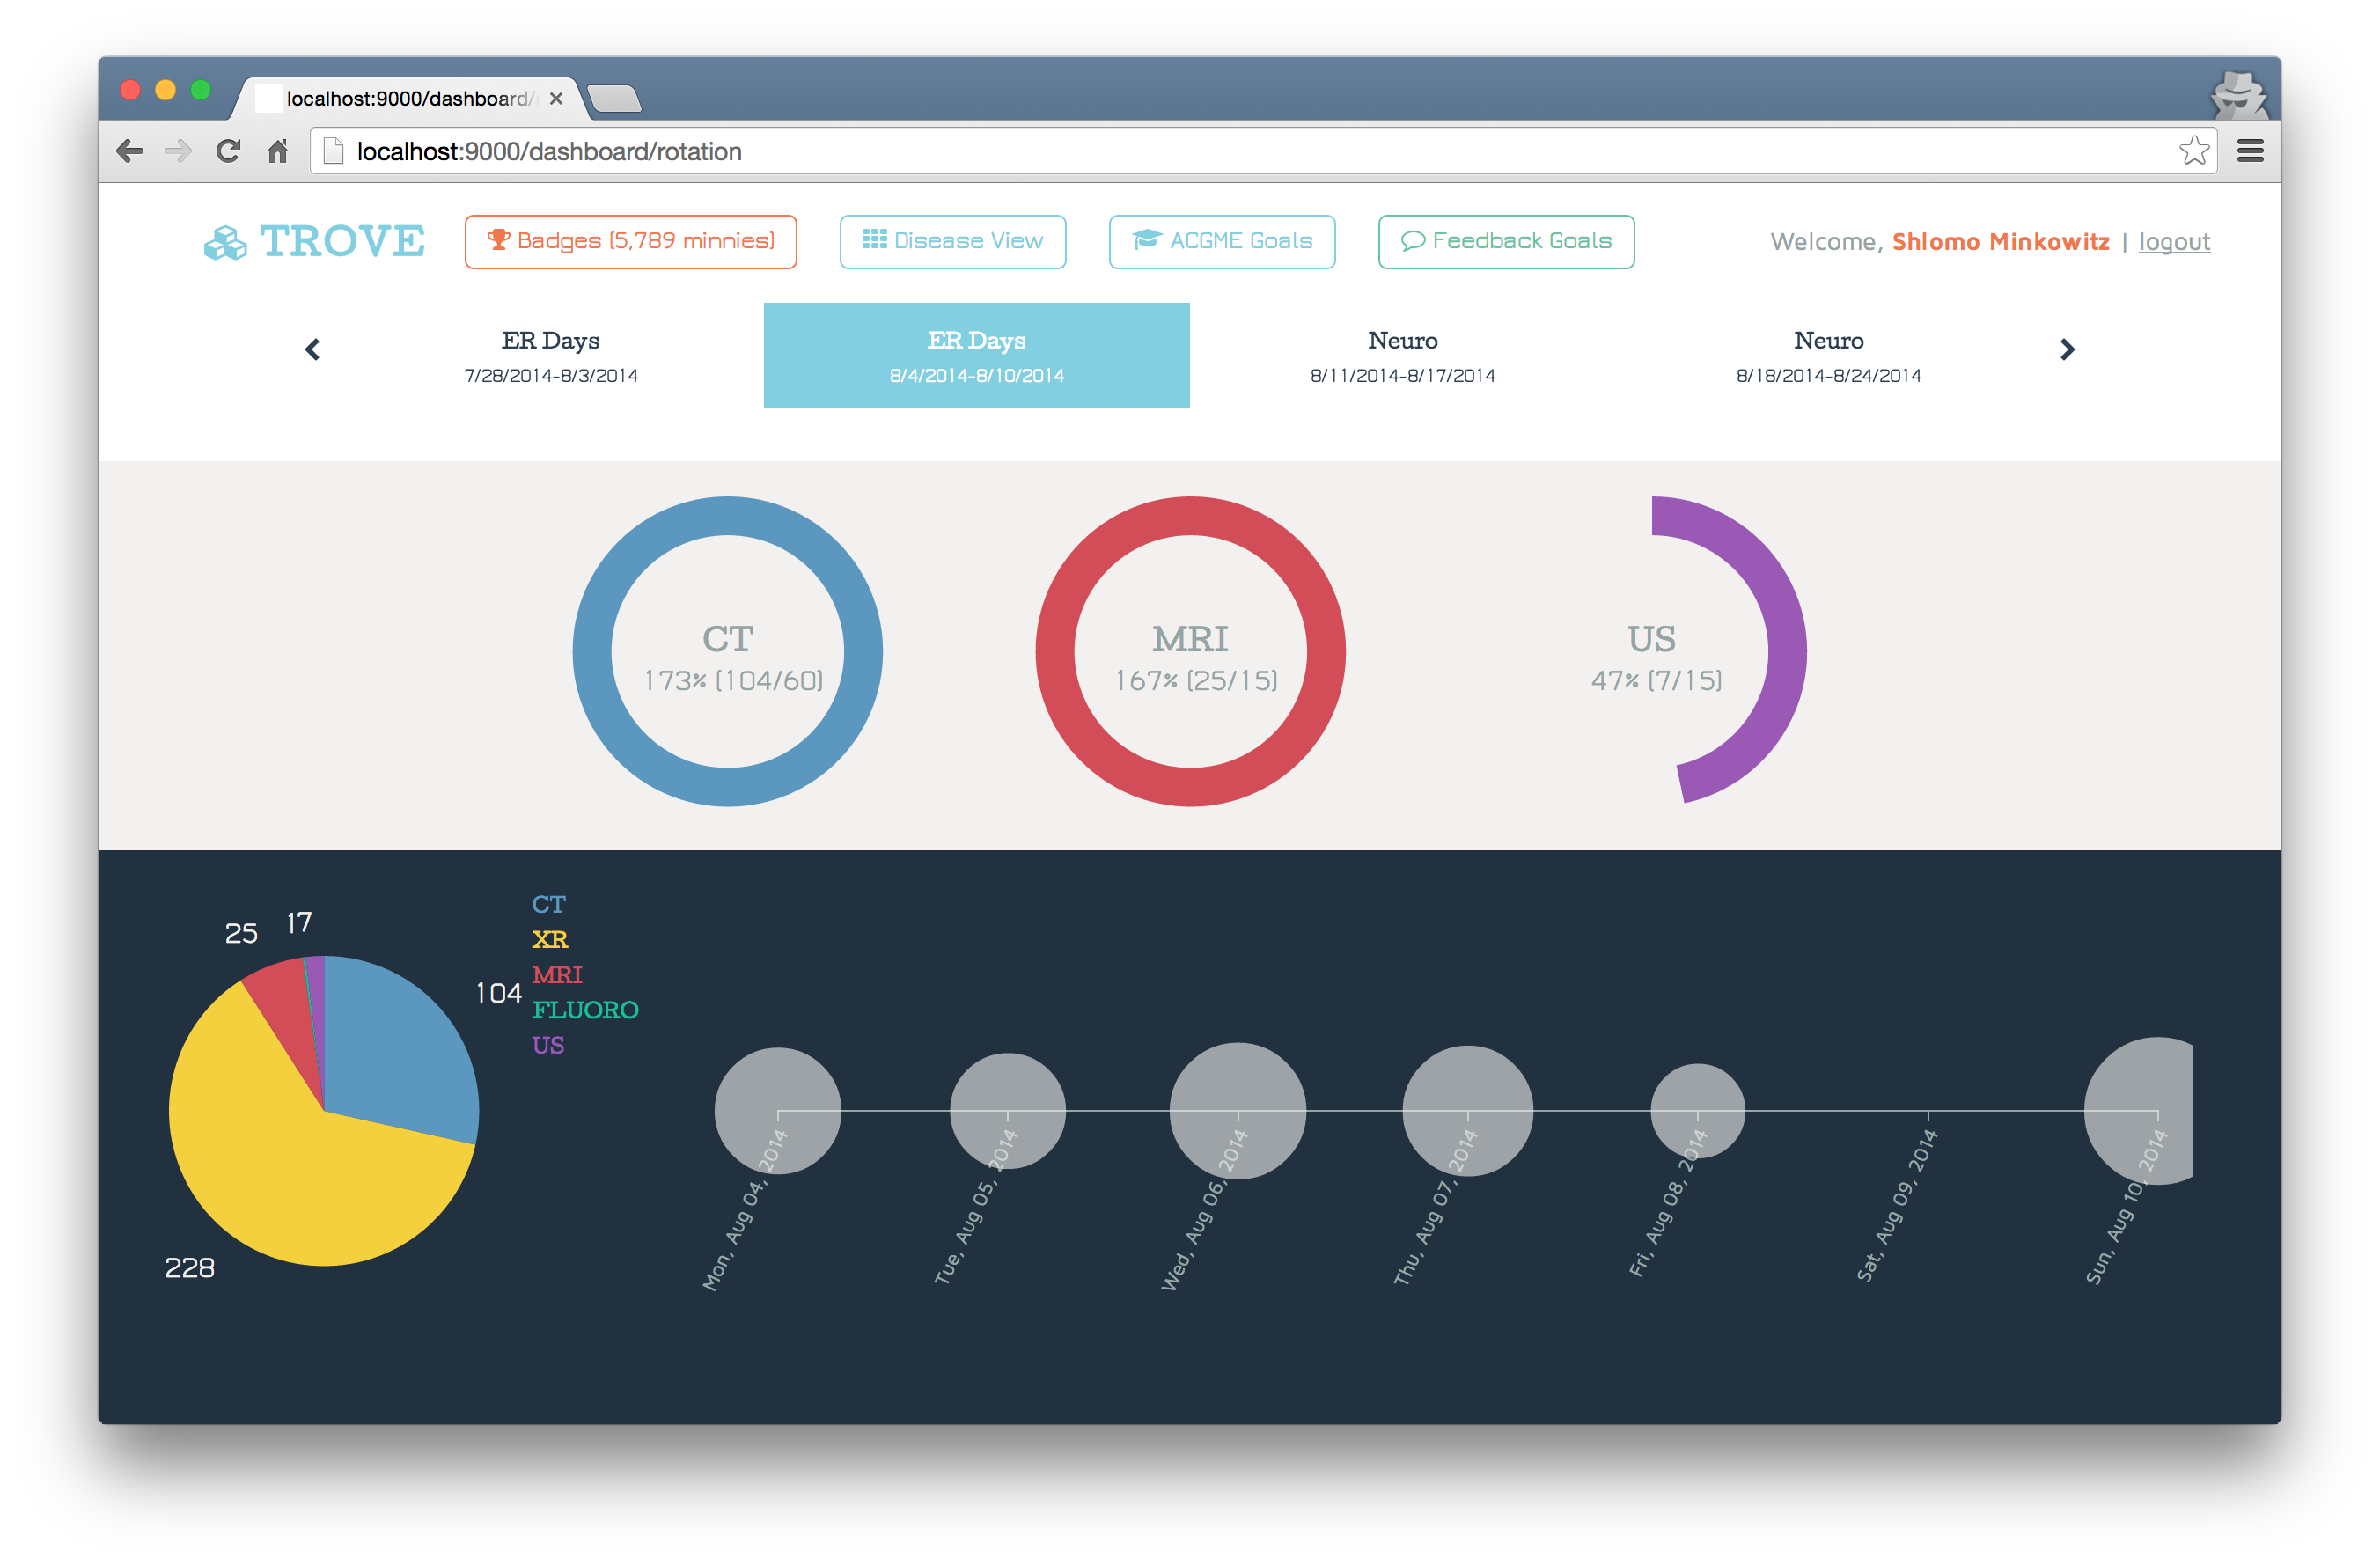Select Neuro 8/11/2014-8/17/2014 rotation
The width and height of the screenshot is (2380, 1565).
[x=1402, y=356]
